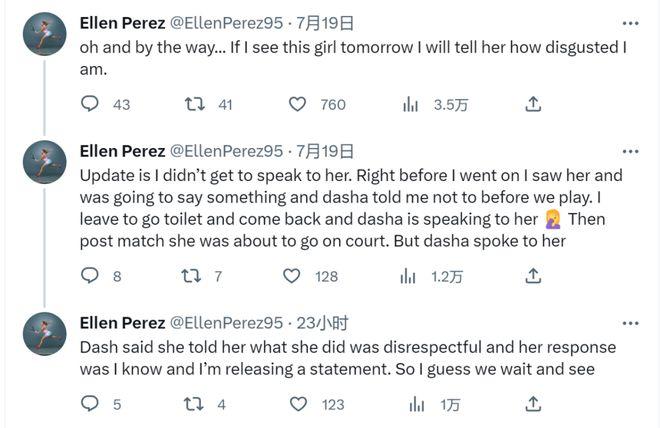This screenshot has width=660, height=428.
Task: View analytics showing 3.5万 views
Action: [410, 104]
